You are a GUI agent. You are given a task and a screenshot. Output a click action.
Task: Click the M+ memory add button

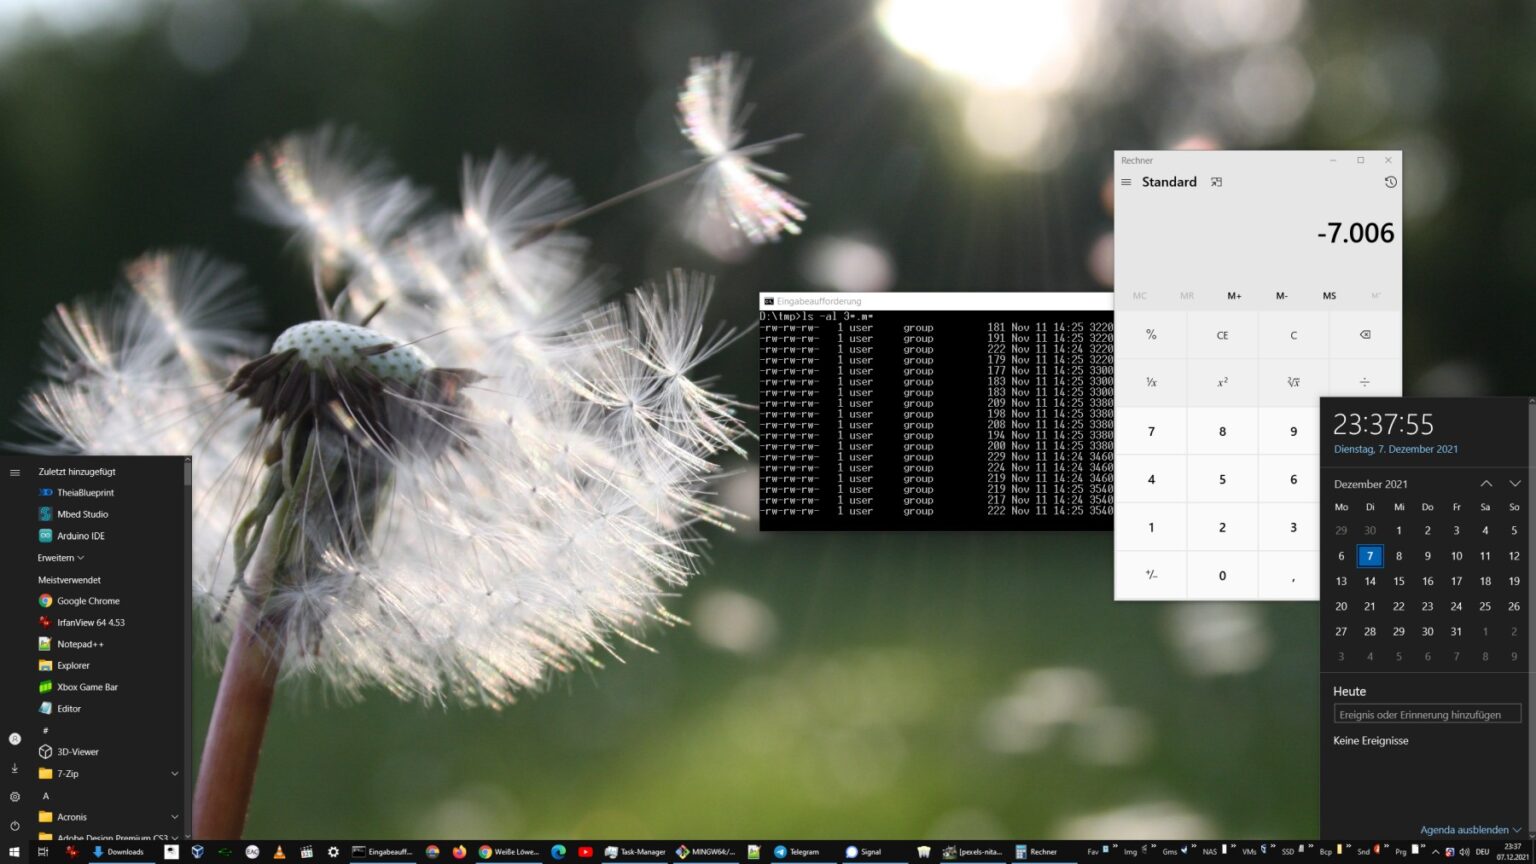point(1234,296)
